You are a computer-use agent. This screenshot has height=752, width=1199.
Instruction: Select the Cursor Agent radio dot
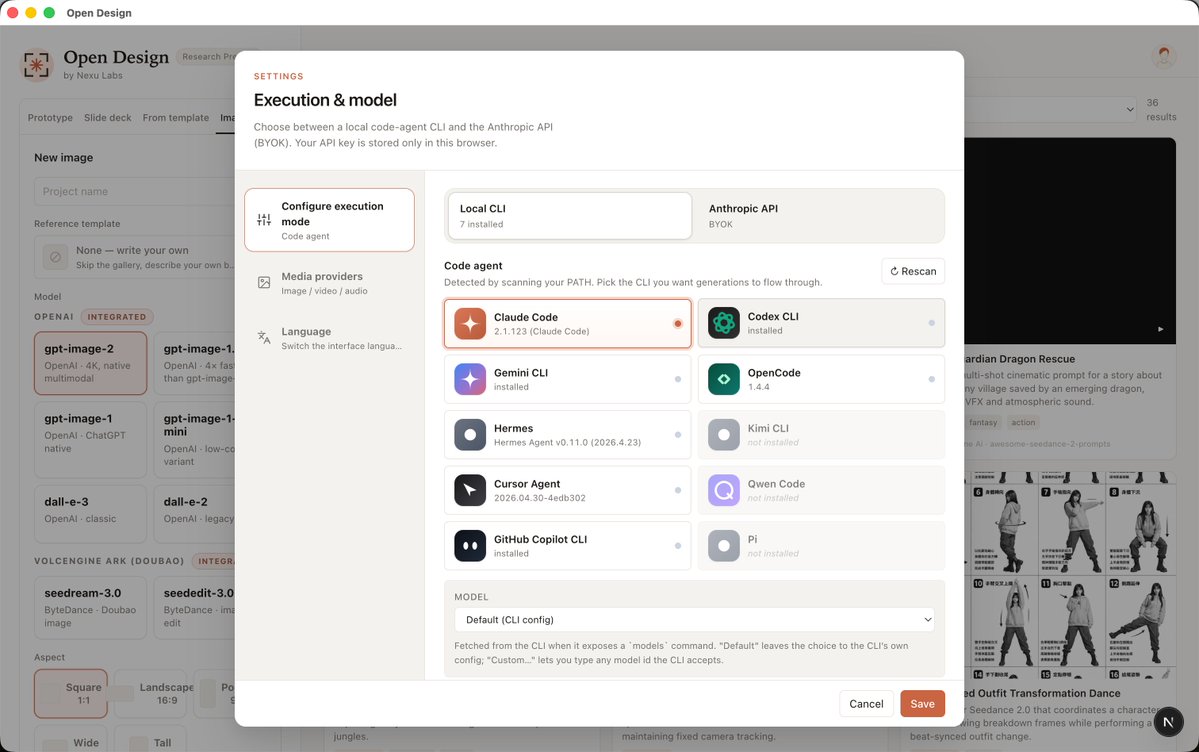(x=677, y=490)
